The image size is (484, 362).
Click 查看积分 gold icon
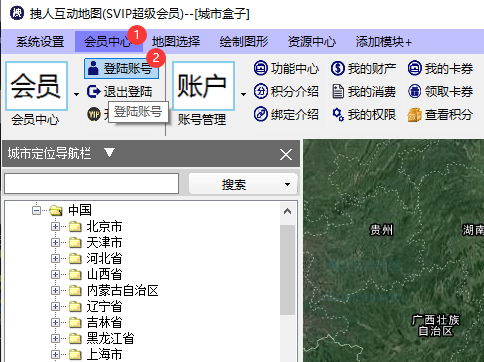click(414, 115)
